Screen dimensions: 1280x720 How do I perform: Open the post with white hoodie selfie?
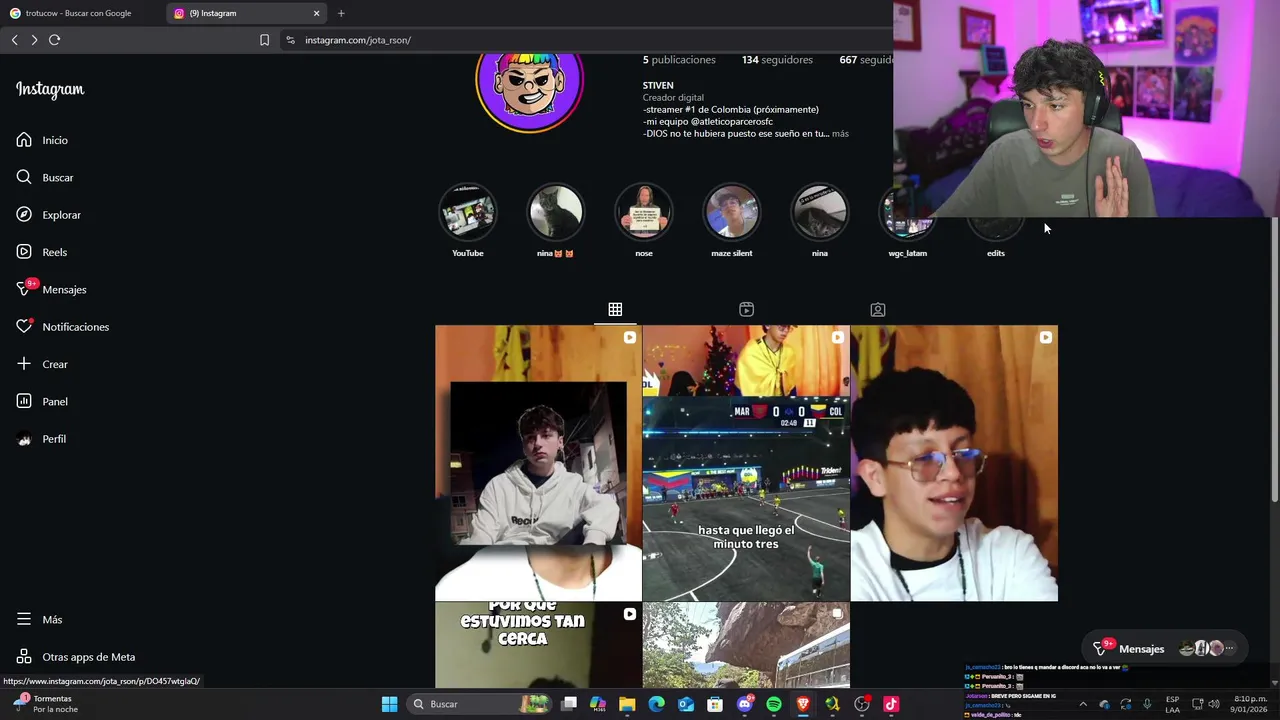538,463
